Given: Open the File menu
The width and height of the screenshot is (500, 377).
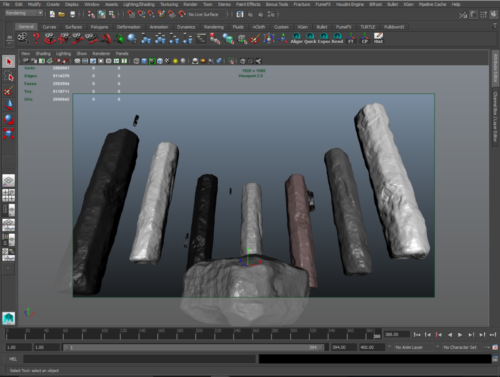Looking at the screenshot, I should [x=6, y=4].
